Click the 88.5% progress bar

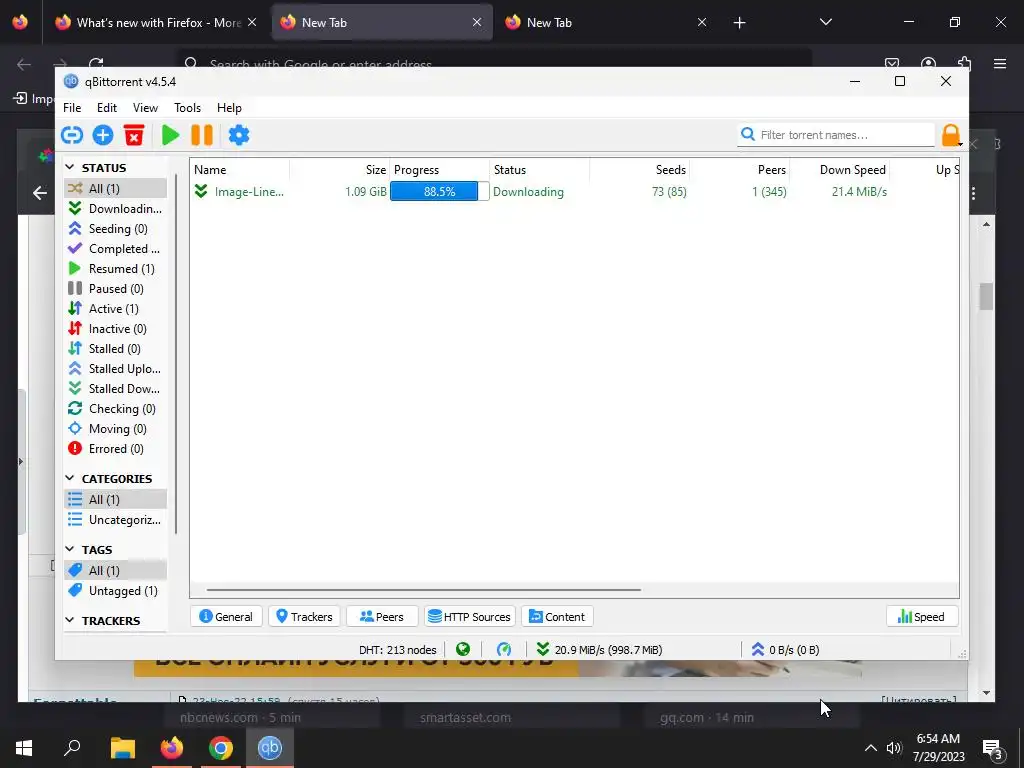(440, 192)
